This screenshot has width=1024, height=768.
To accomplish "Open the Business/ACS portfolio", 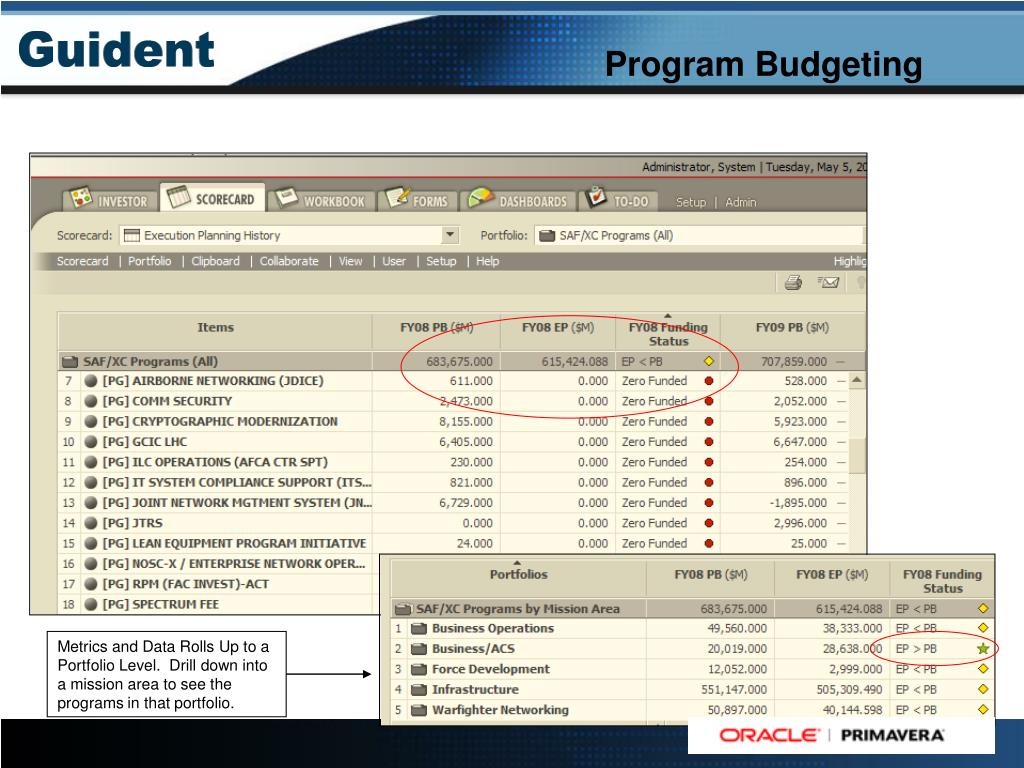I will coord(473,648).
